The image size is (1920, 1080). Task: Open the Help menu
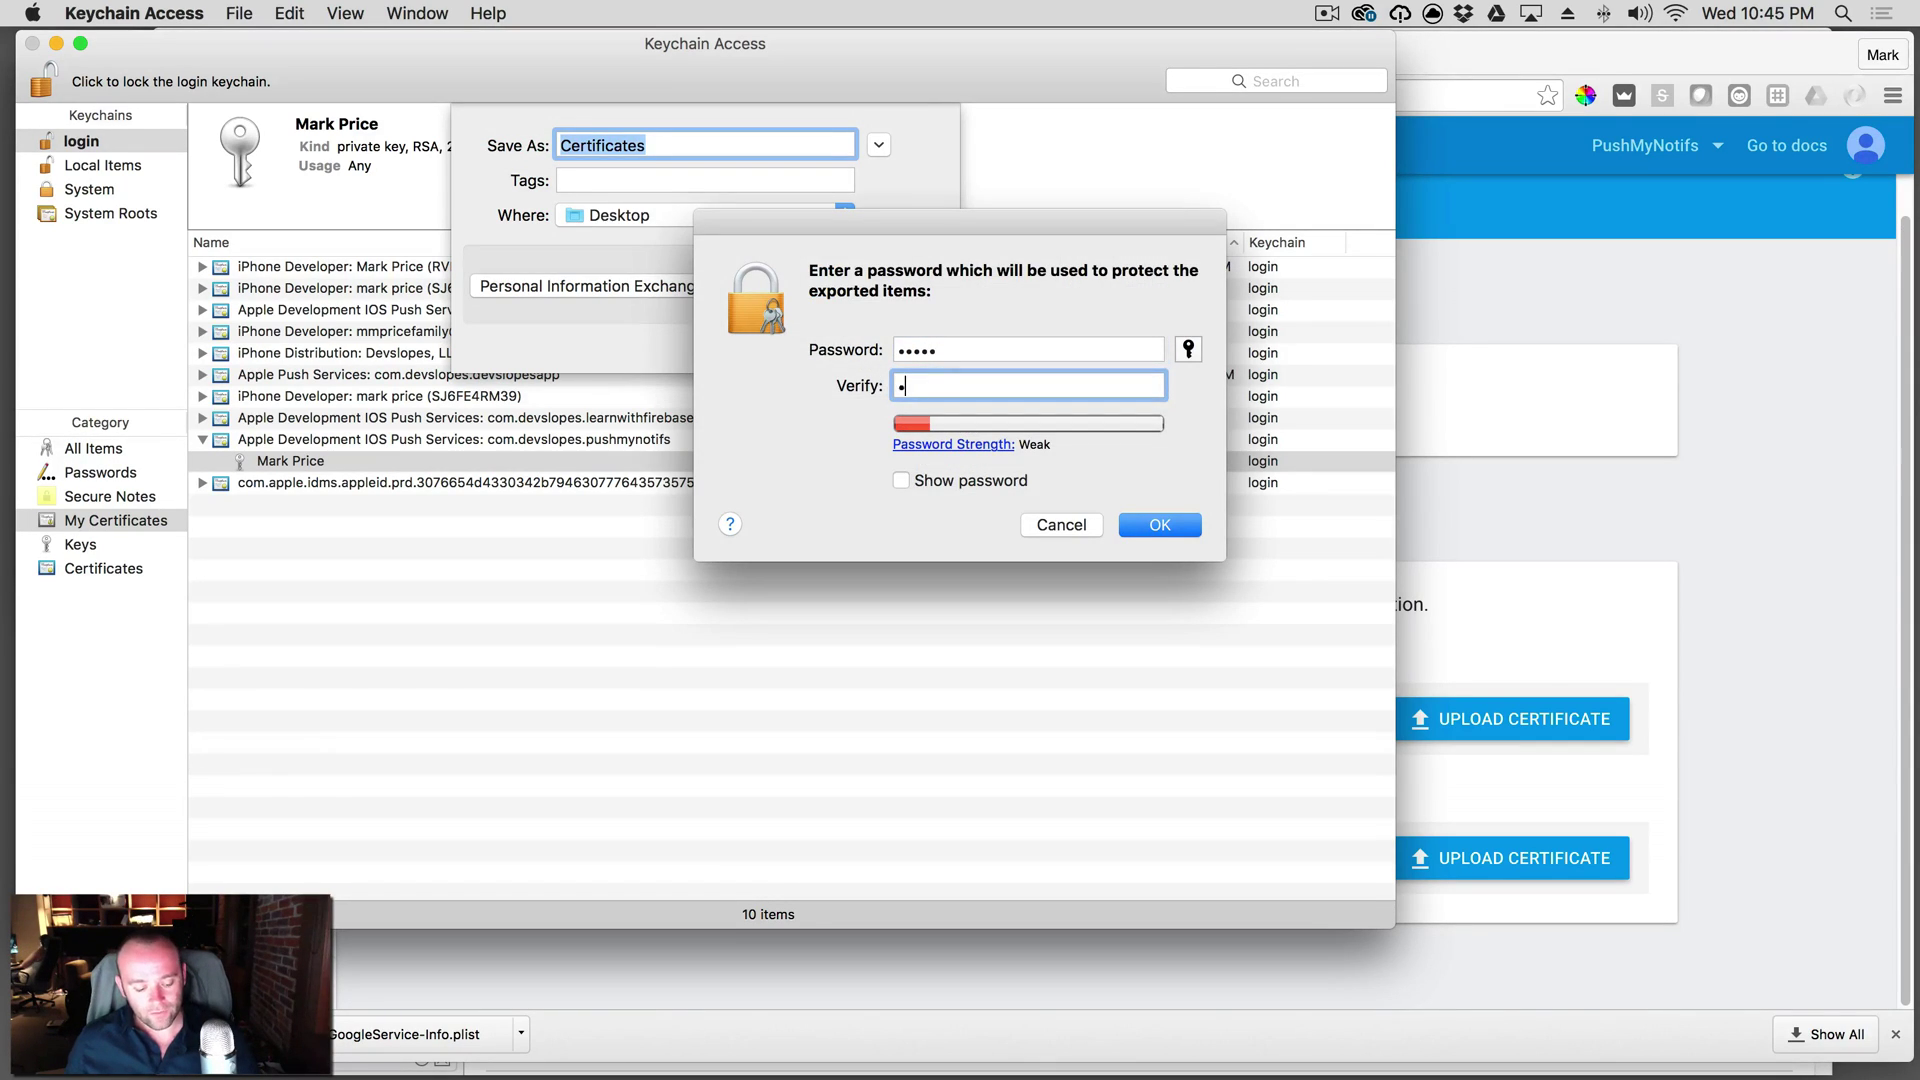pyautogui.click(x=488, y=13)
